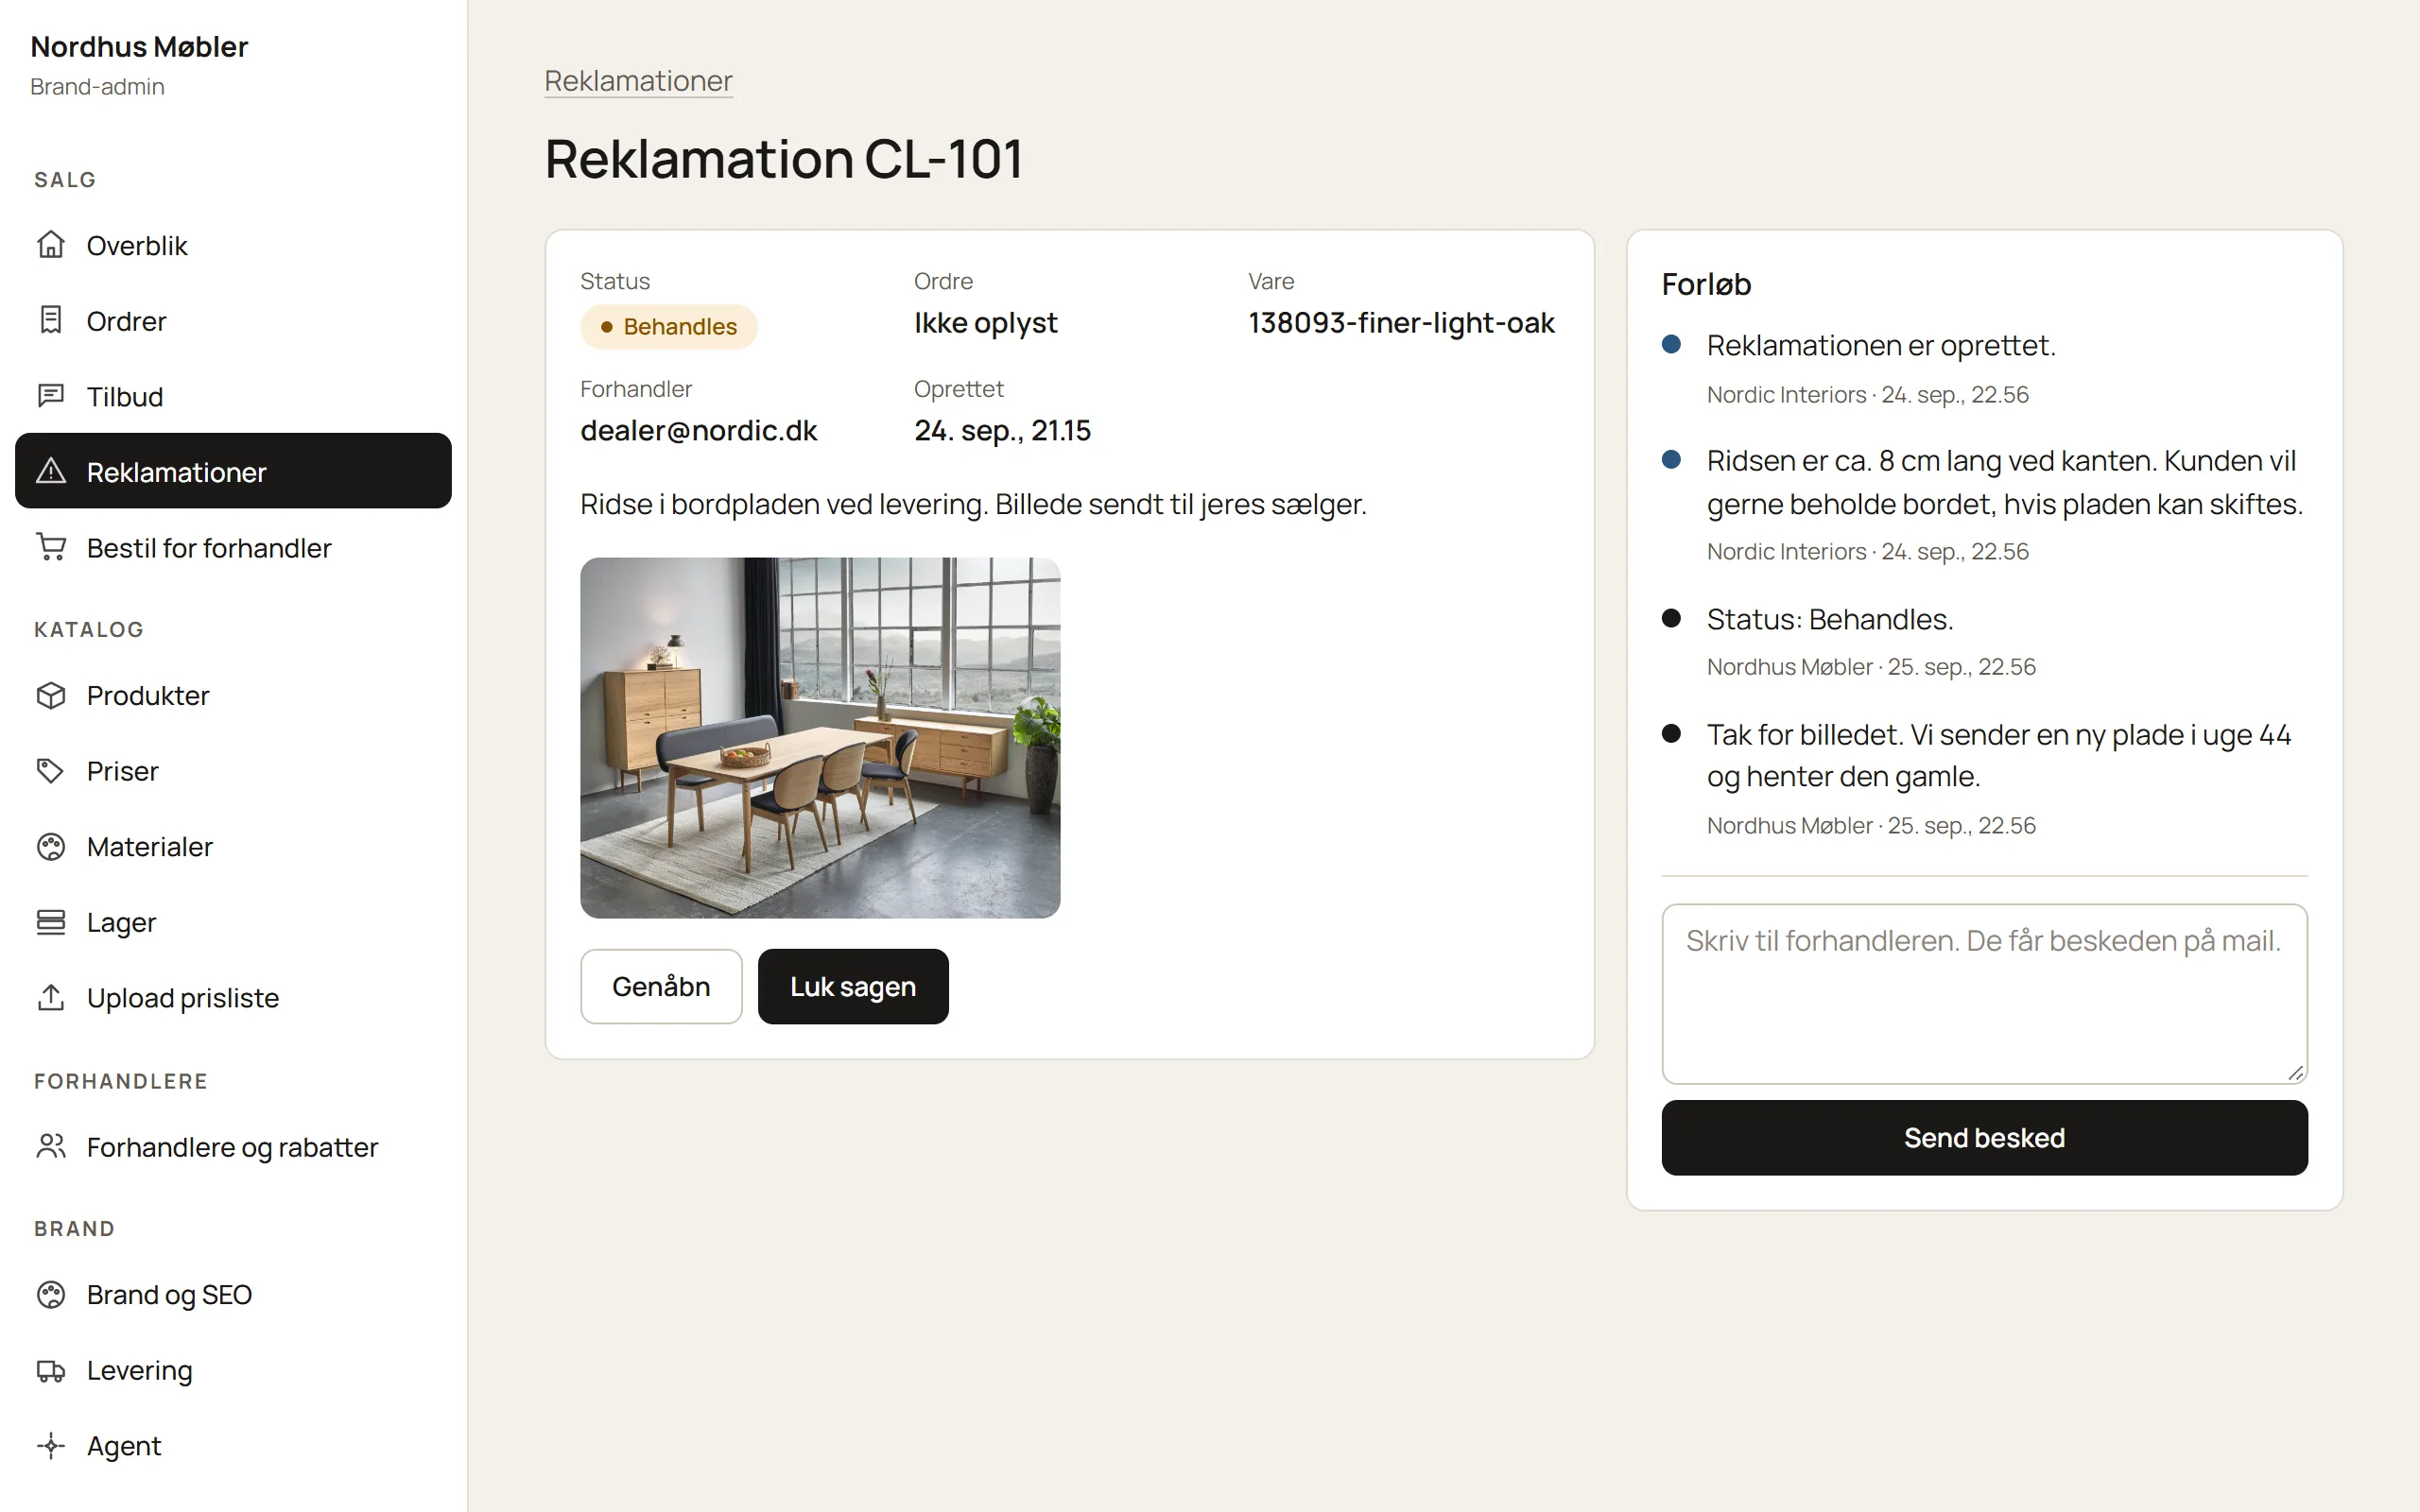Click the Materialer palette icon
2420x1512 pixels.
pyautogui.click(x=51, y=846)
